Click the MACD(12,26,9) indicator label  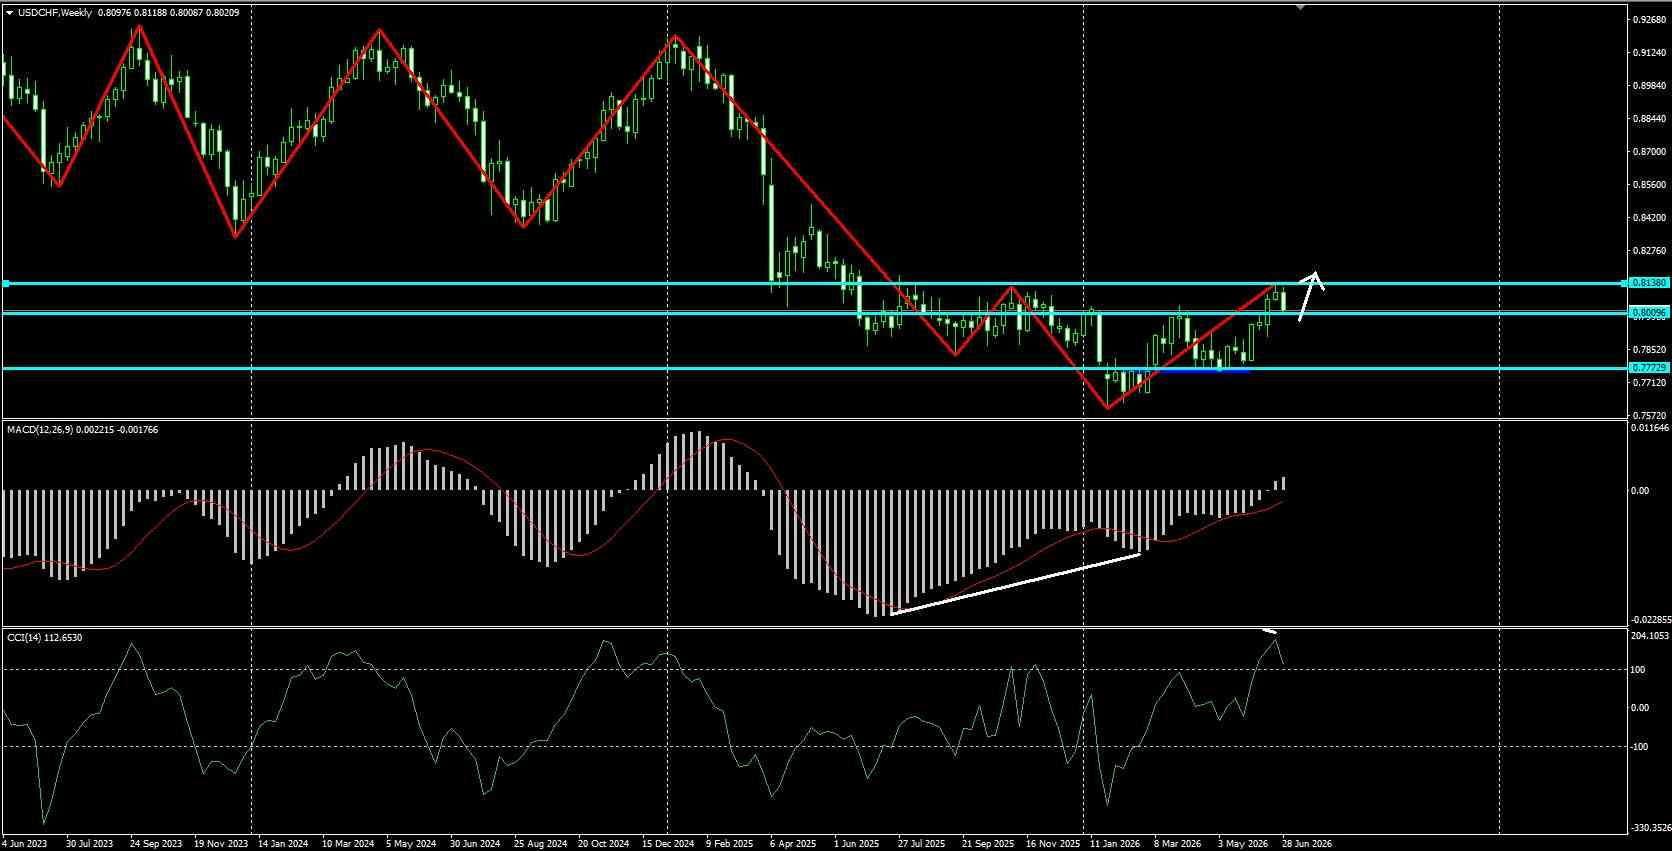click(40, 429)
